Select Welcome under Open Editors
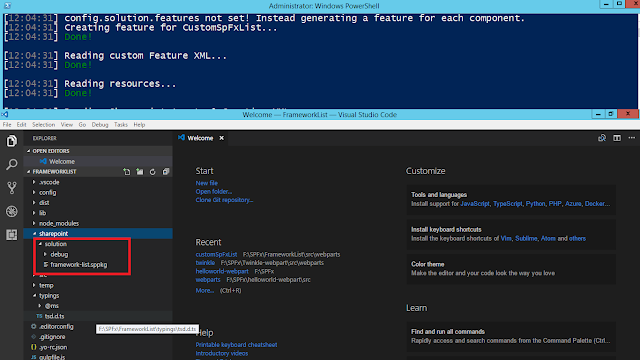 [98, 162]
